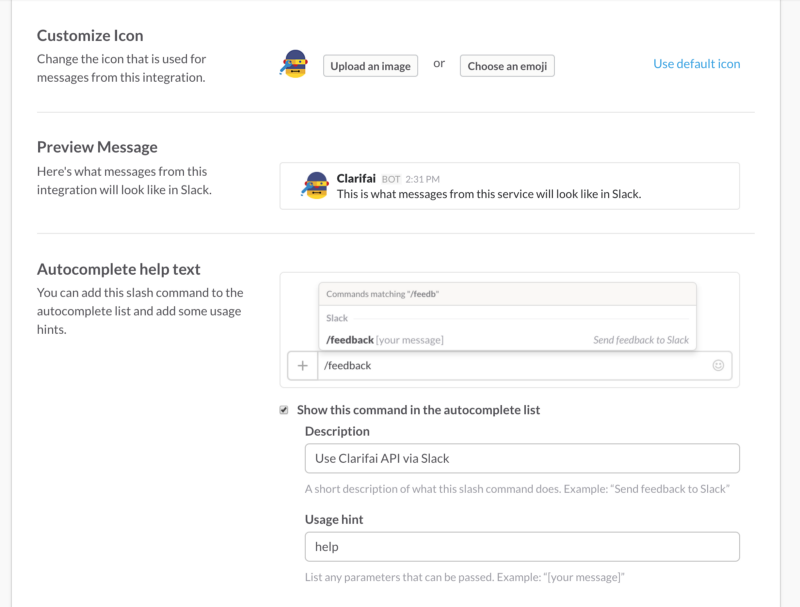This screenshot has width=800, height=607.
Task: Click the helper text 'A short description of what this slash command'
Action: pyautogui.click(x=517, y=489)
